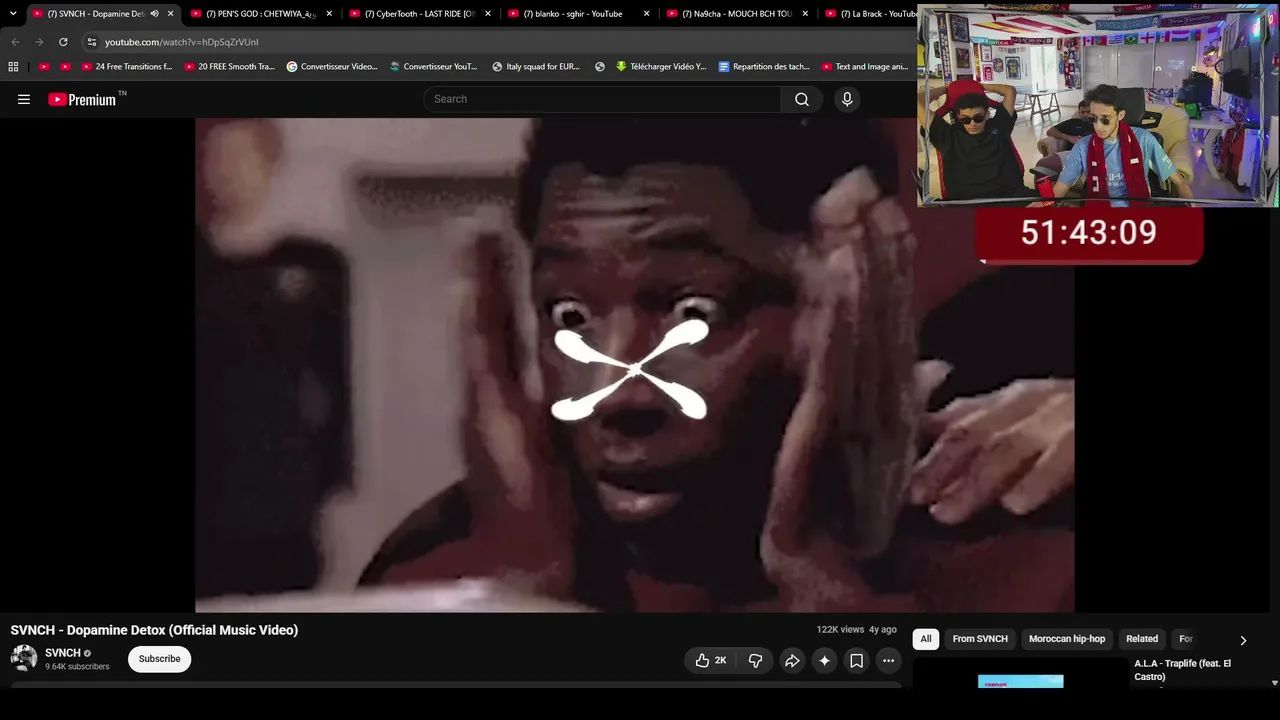Show more filter chips with right chevron
1280x720 pixels.
click(x=1243, y=640)
